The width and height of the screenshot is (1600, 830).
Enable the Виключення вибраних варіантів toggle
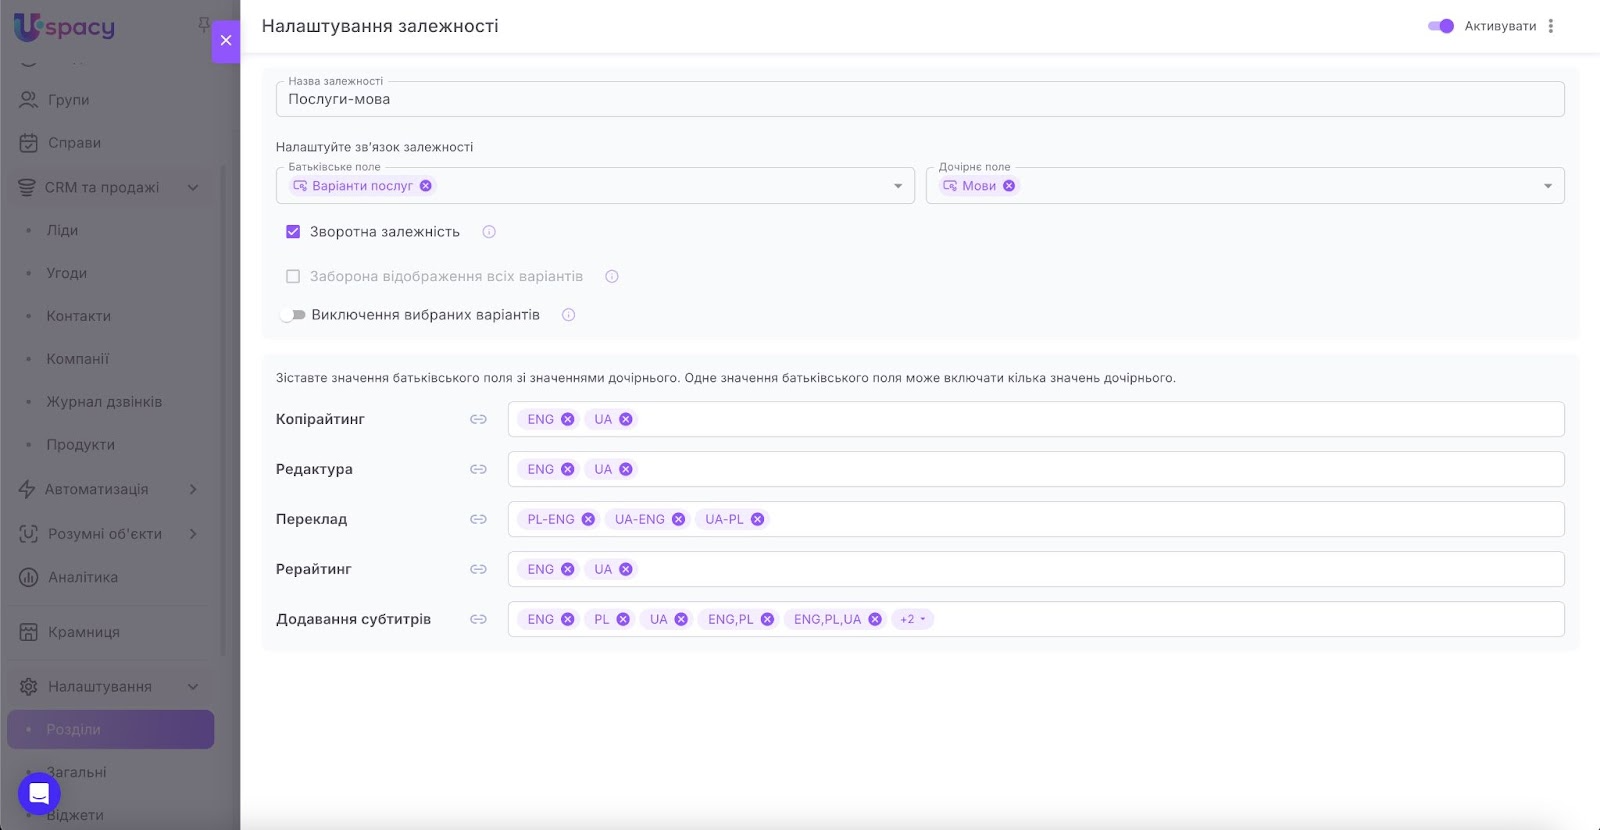(x=292, y=315)
